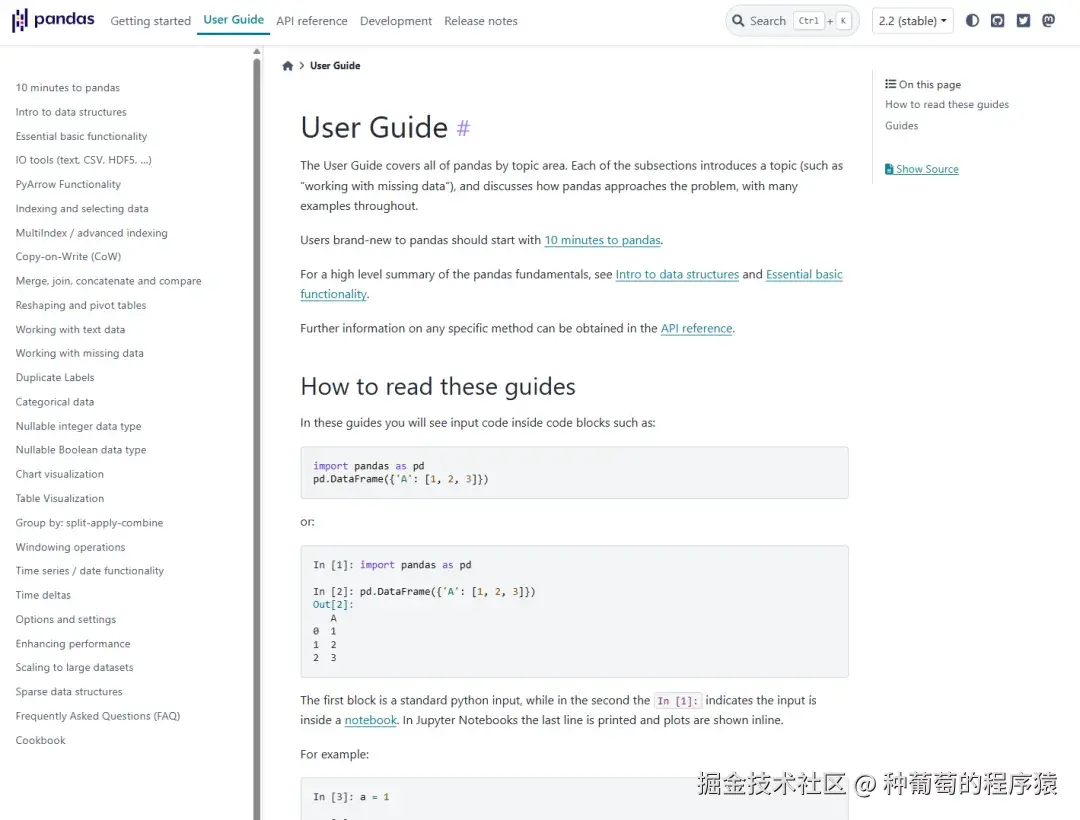Open 'Chart visualization' sidebar entry
This screenshot has height=820, width=1080.
59,474
